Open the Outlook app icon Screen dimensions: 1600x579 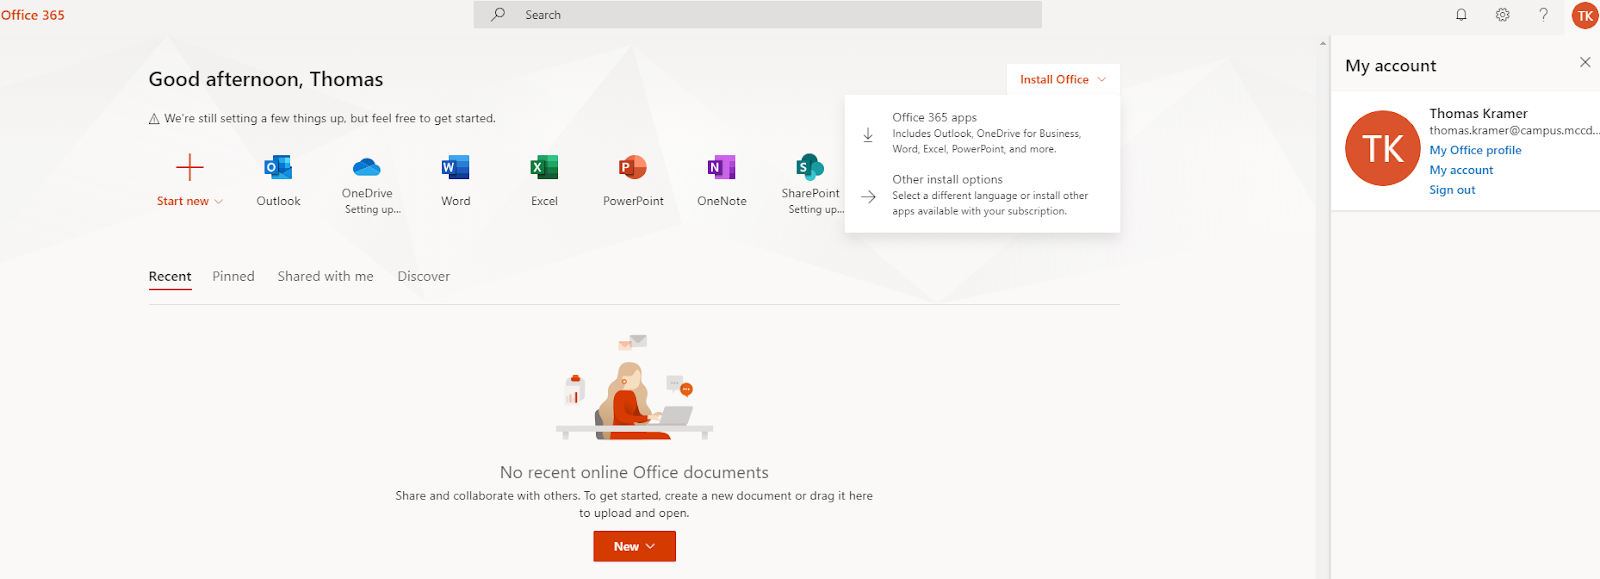[278, 167]
